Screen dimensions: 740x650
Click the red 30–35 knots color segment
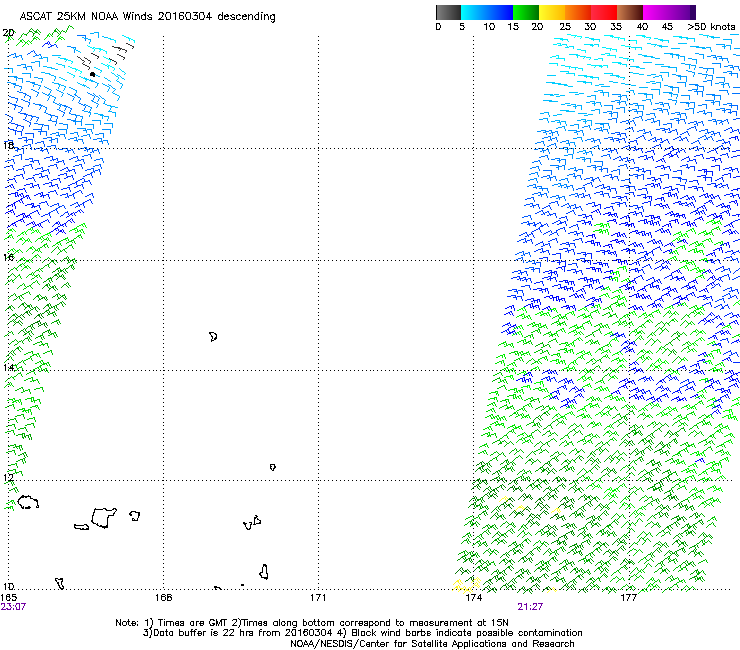(604, 12)
